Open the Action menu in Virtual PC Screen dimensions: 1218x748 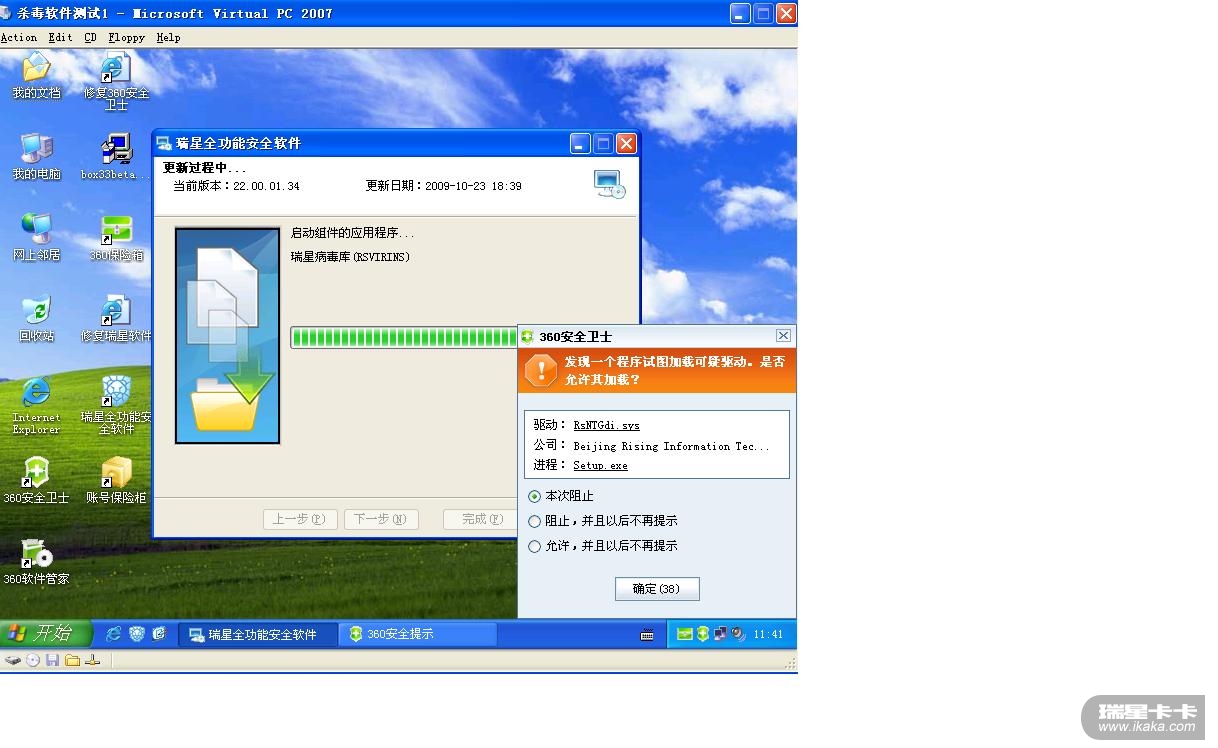click(x=19, y=37)
